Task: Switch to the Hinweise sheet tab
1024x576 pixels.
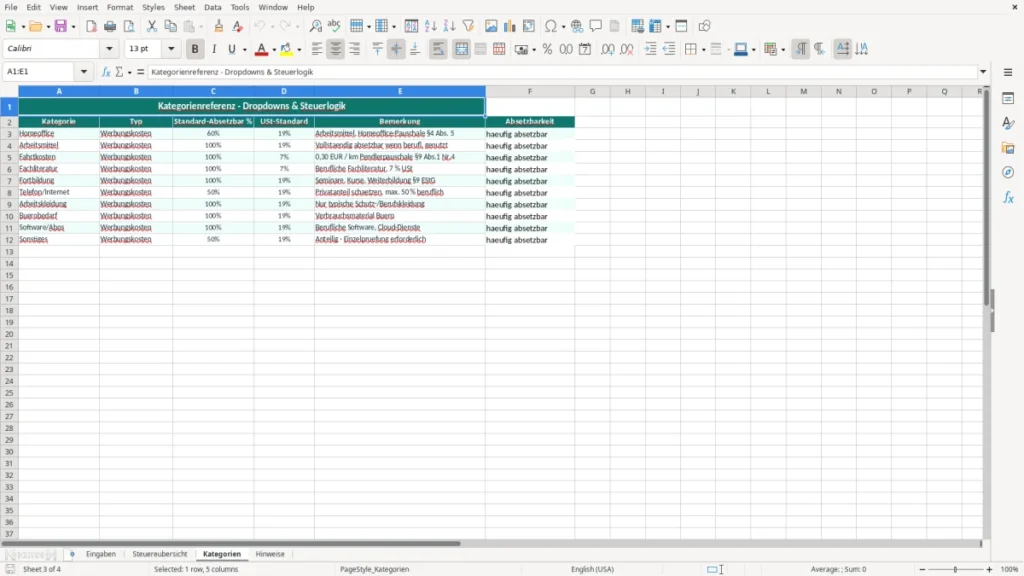Action: click(x=270, y=554)
